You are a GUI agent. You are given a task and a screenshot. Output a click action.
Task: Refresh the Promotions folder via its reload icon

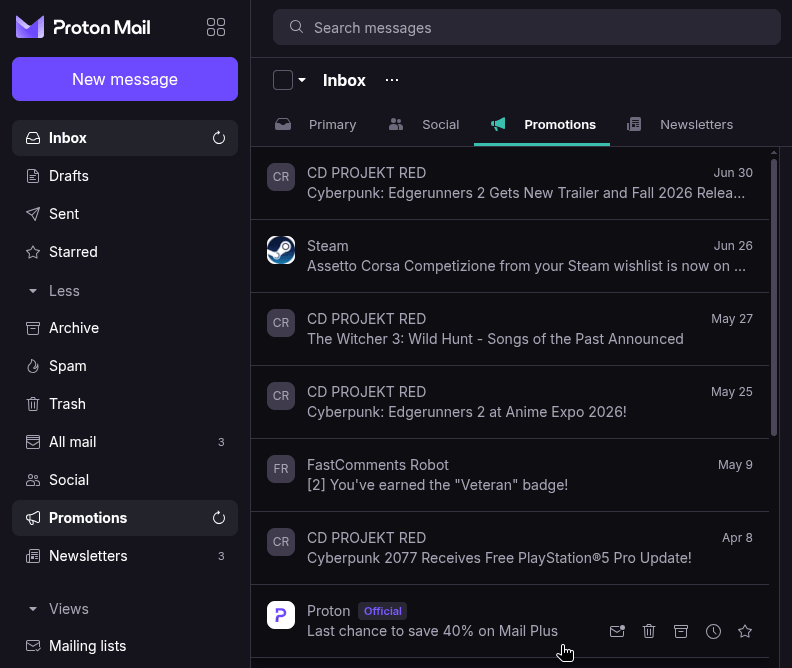pyautogui.click(x=219, y=518)
